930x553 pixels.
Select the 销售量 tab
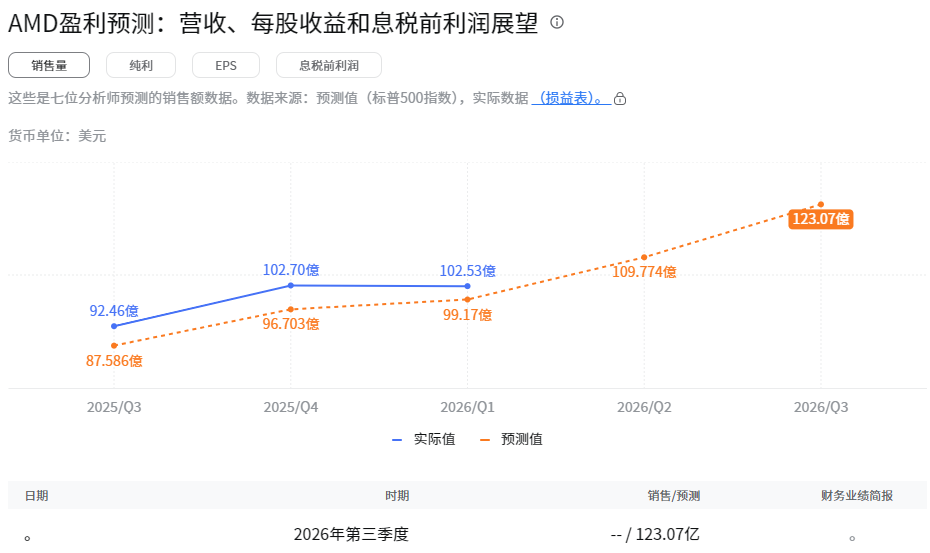coord(49,65)
